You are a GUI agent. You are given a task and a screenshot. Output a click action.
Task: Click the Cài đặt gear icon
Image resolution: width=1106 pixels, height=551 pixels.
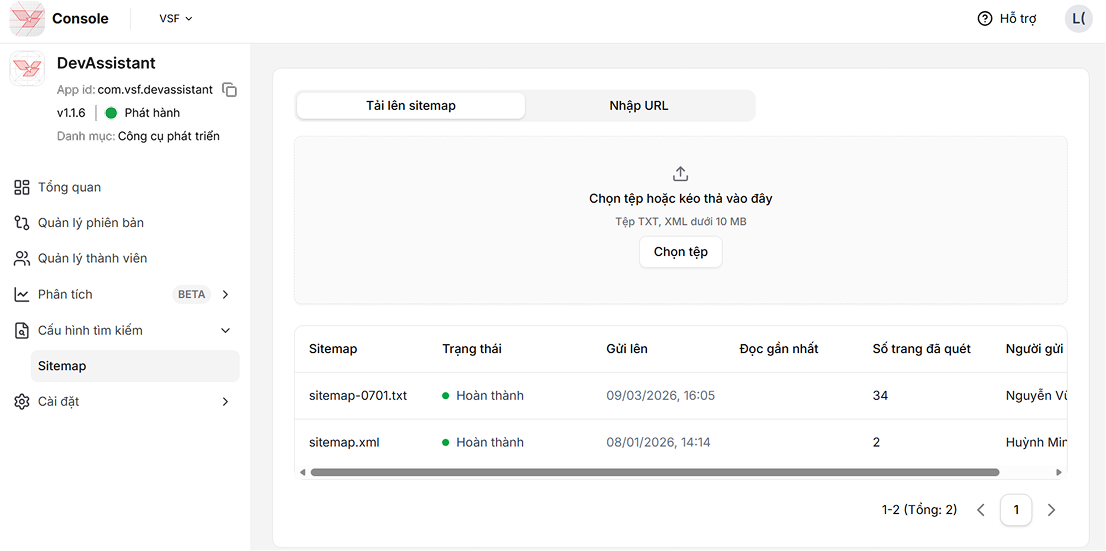[x=22, y=401]
